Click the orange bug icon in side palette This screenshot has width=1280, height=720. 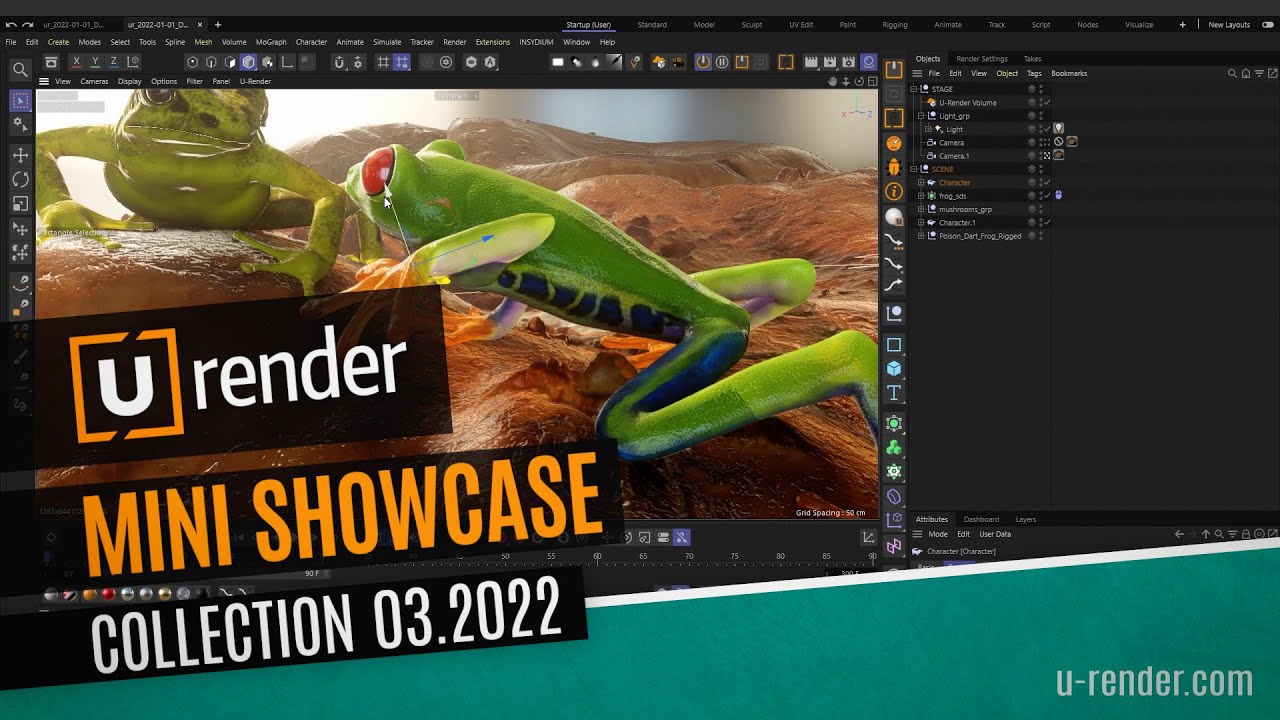(894, 167)
